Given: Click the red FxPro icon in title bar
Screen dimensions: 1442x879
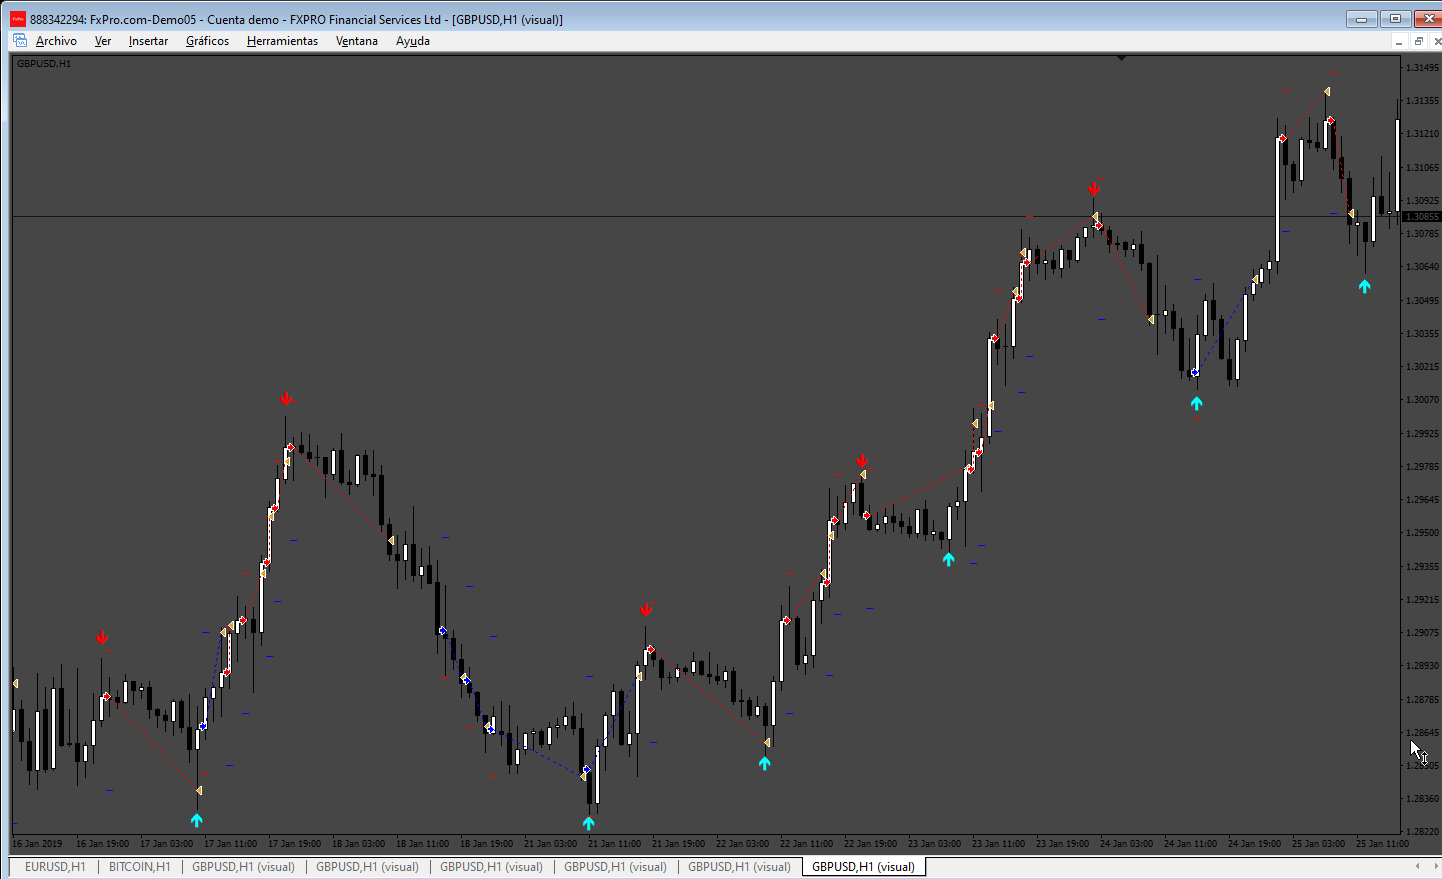Looking at the screenshot, I should (18, 19).
